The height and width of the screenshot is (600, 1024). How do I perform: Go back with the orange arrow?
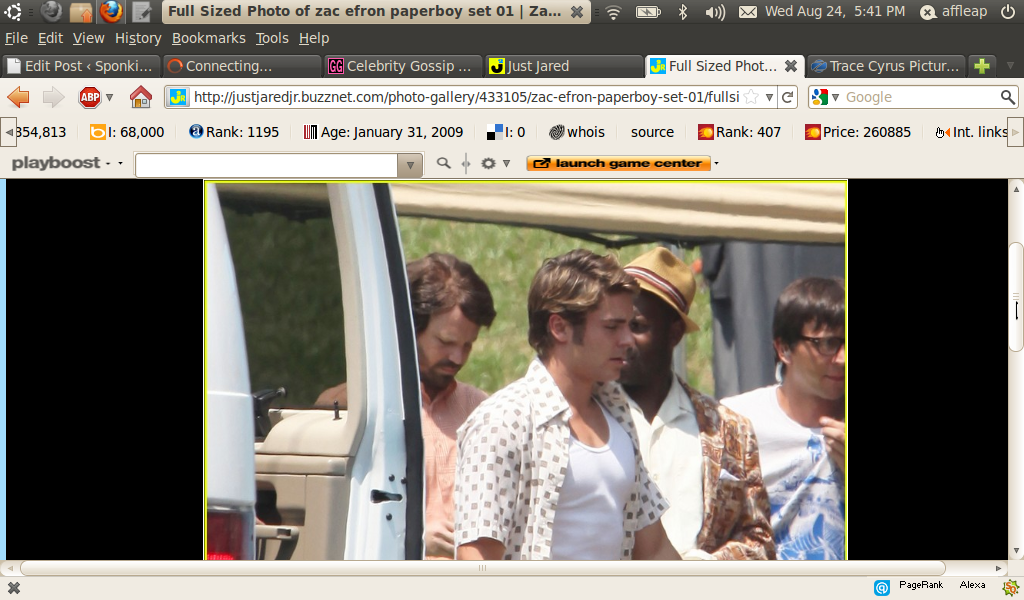click(x=18, y=97)
